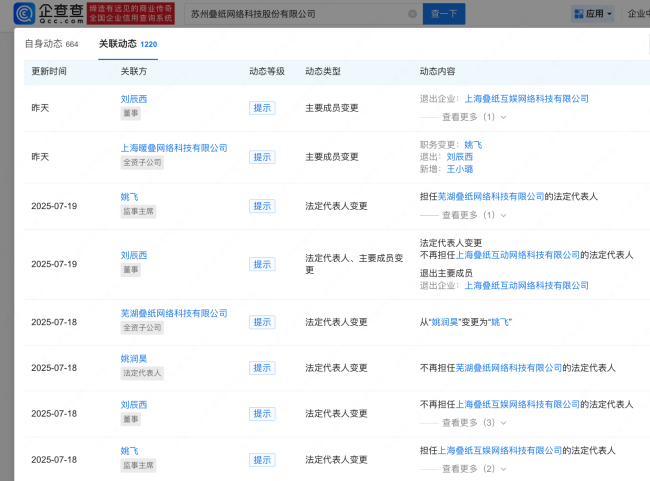Click 提示 badge in first 昨天 row

[262, 108]
